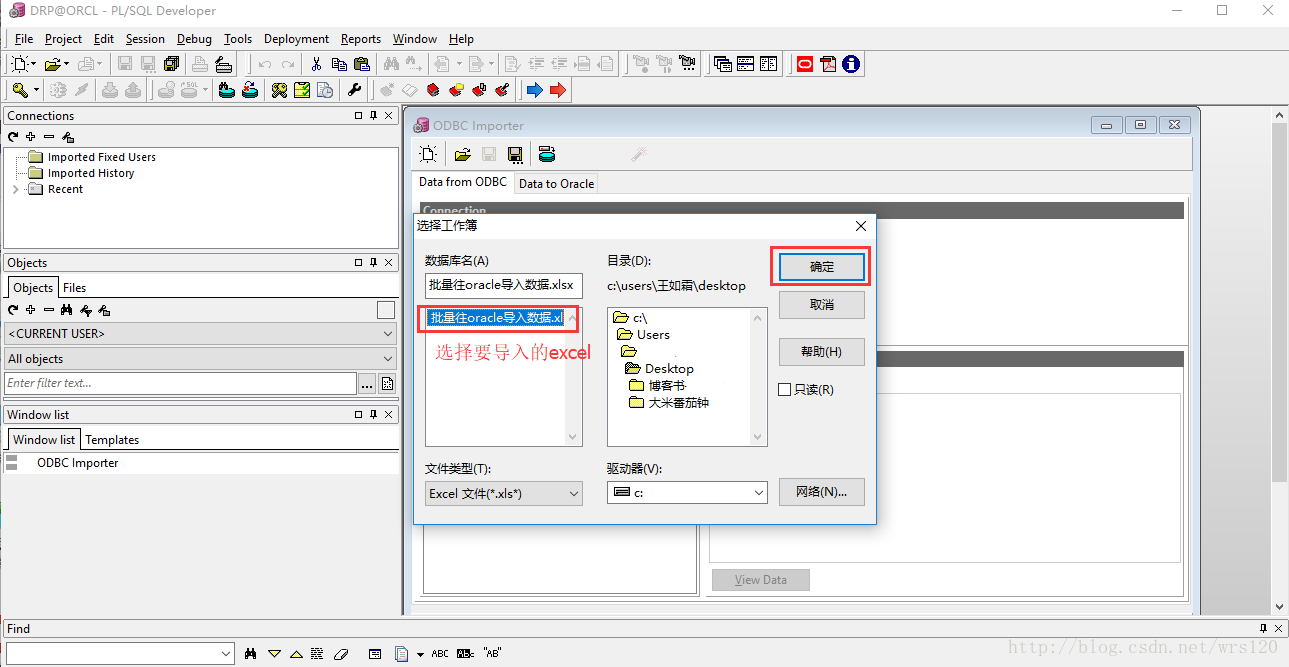Click the wrench Preferences icon
The height and width of the screenshot is (667, 1289).
point(354,90)
